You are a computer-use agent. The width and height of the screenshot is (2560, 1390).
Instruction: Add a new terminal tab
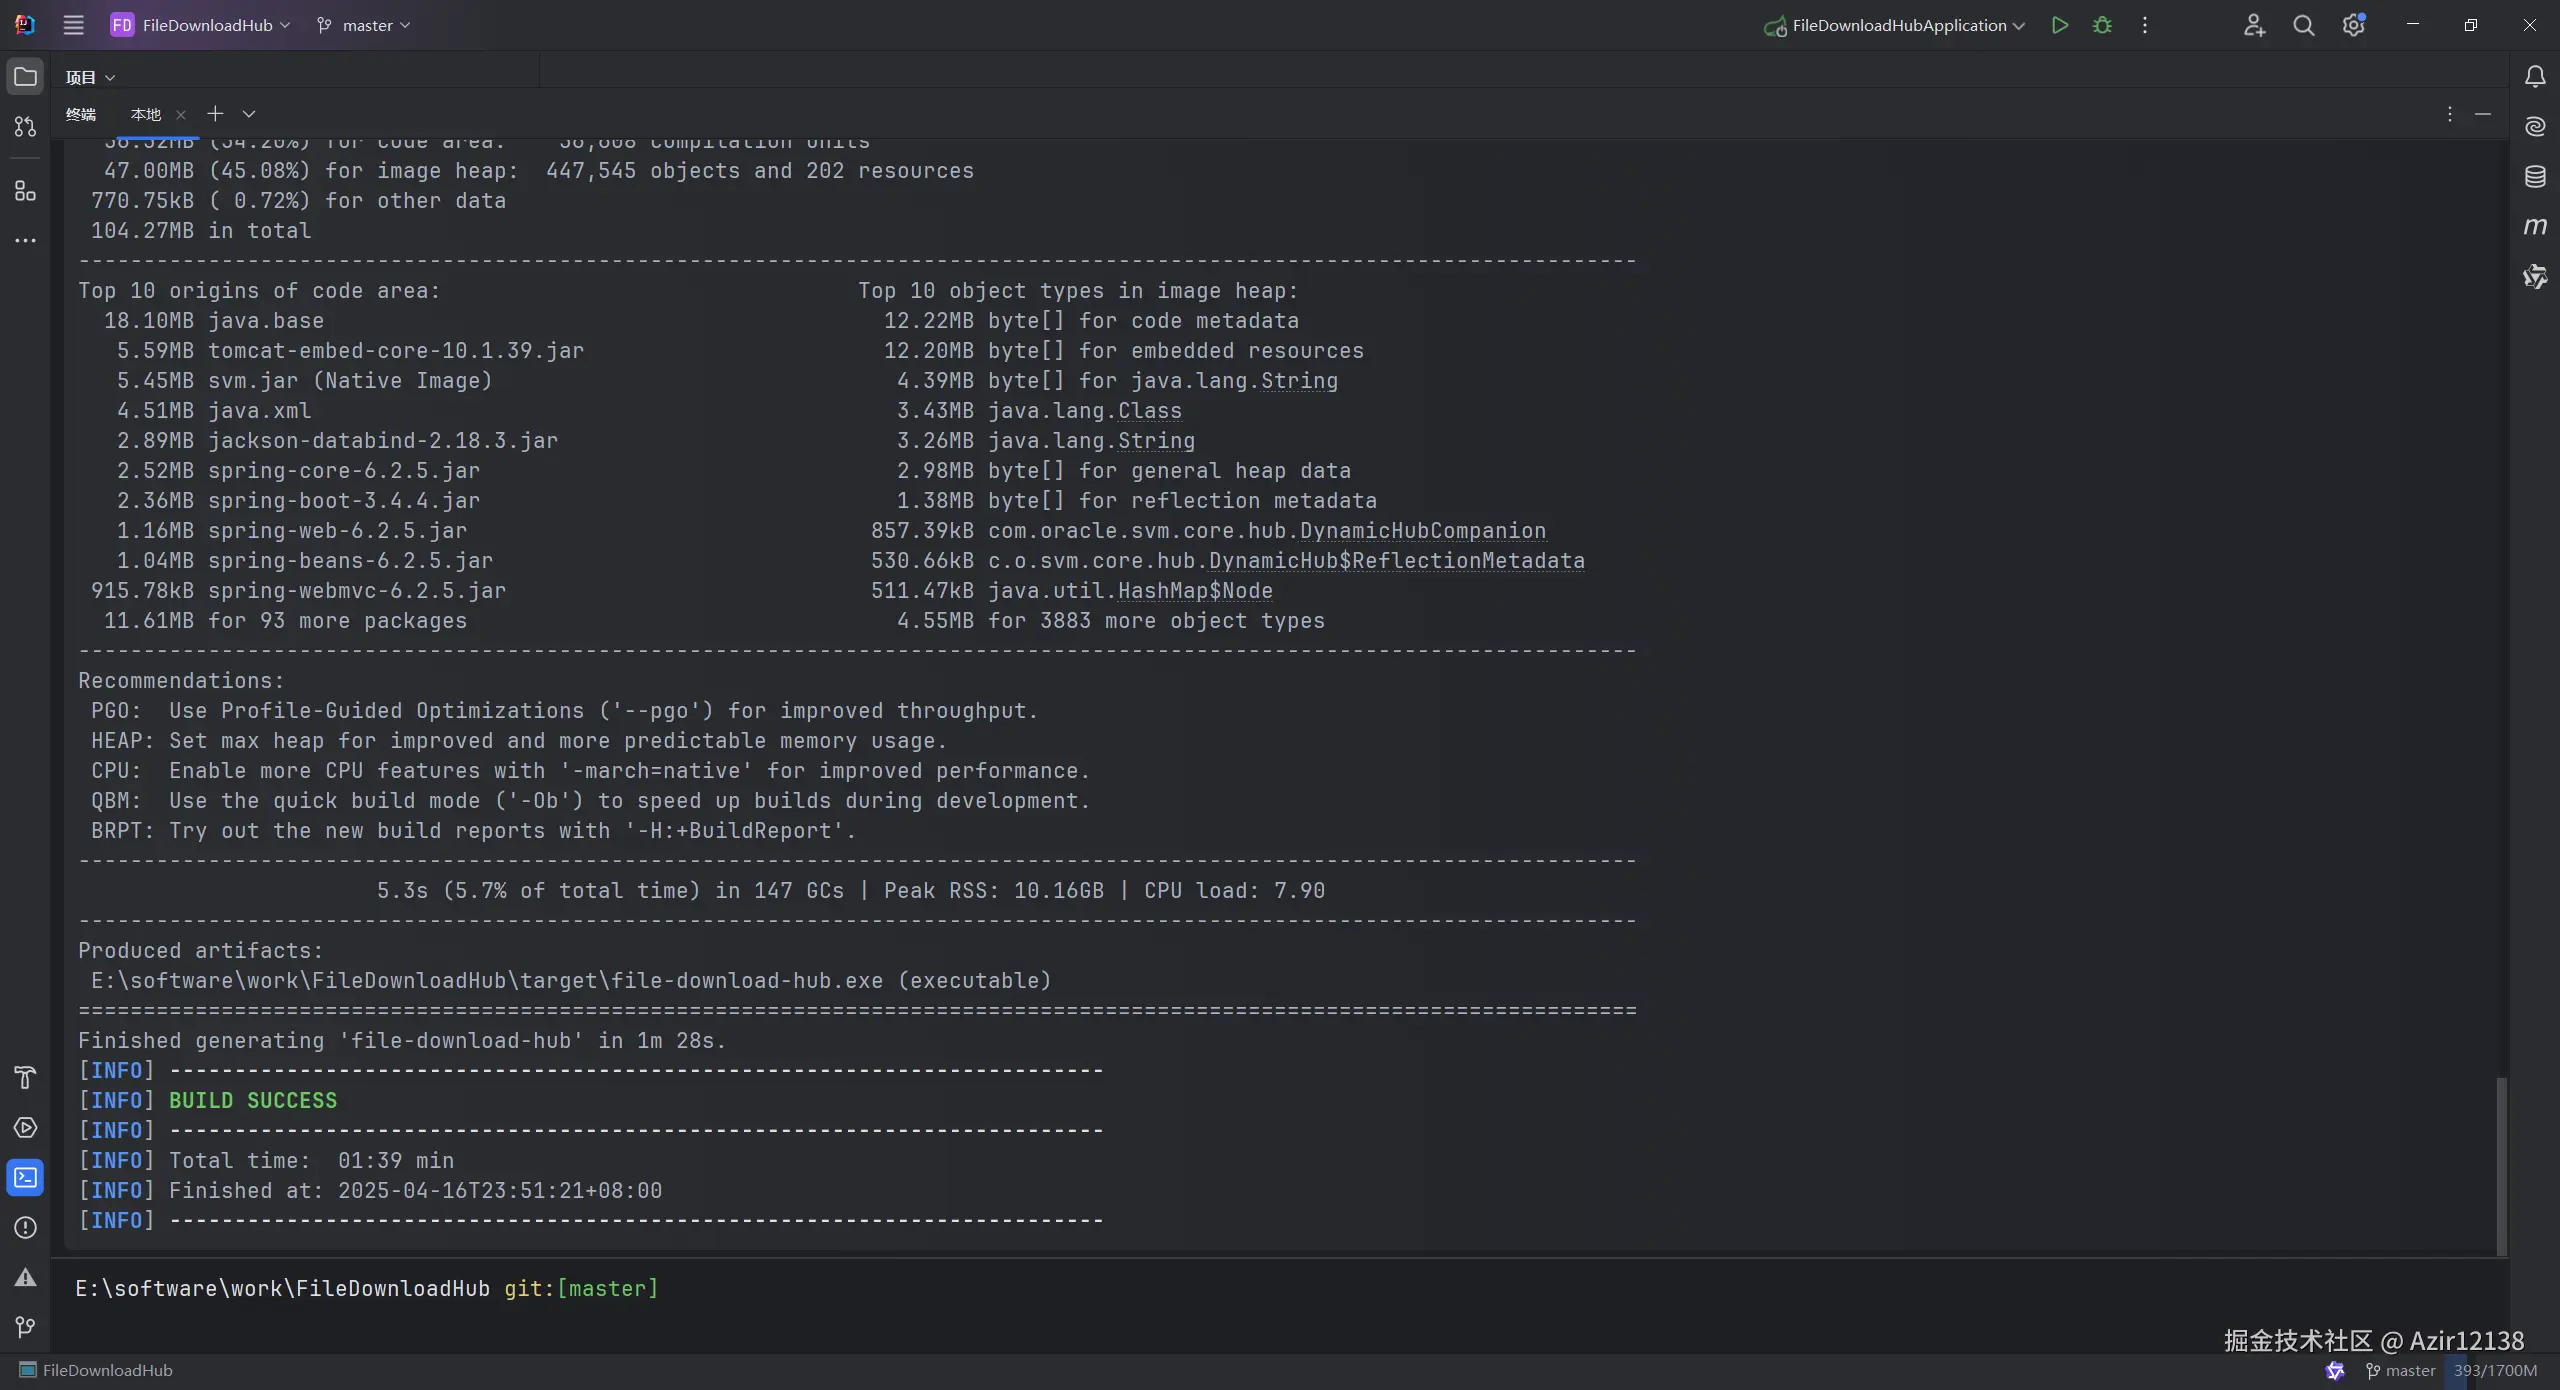(x=215, y=114)
